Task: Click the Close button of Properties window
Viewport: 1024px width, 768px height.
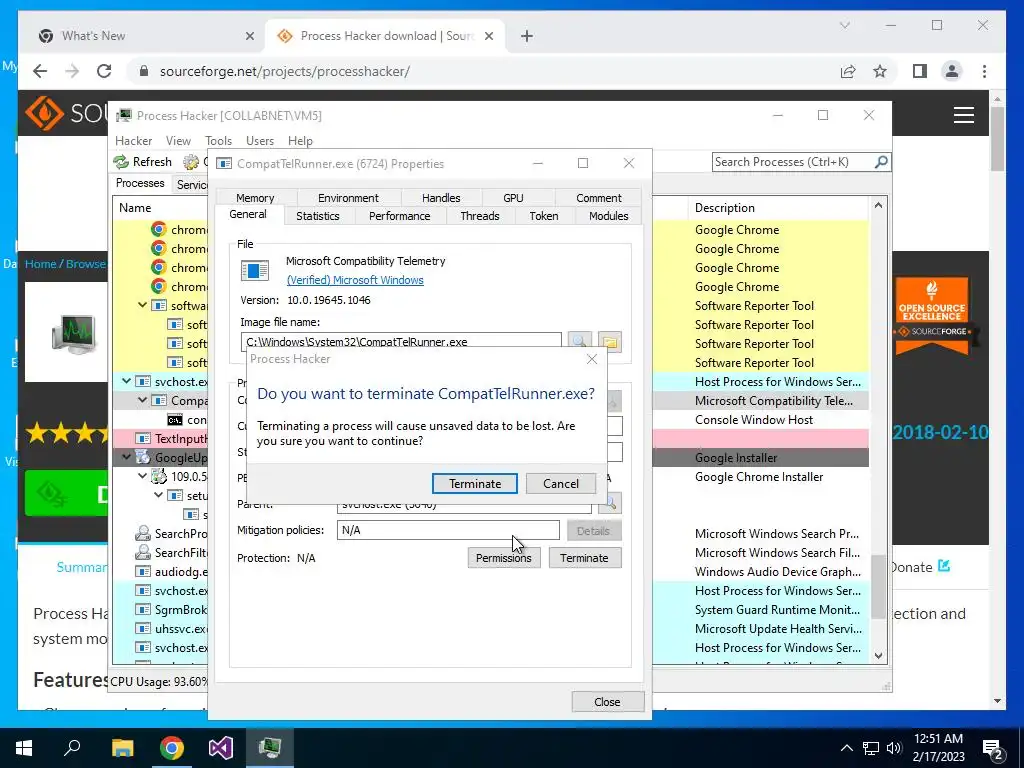Action: tap(607, 701)
